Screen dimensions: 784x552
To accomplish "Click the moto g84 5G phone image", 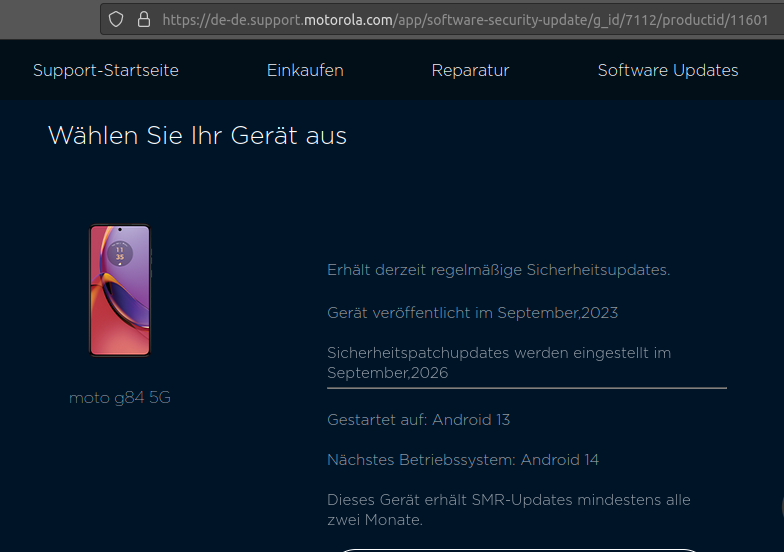I will pos(120,290).
